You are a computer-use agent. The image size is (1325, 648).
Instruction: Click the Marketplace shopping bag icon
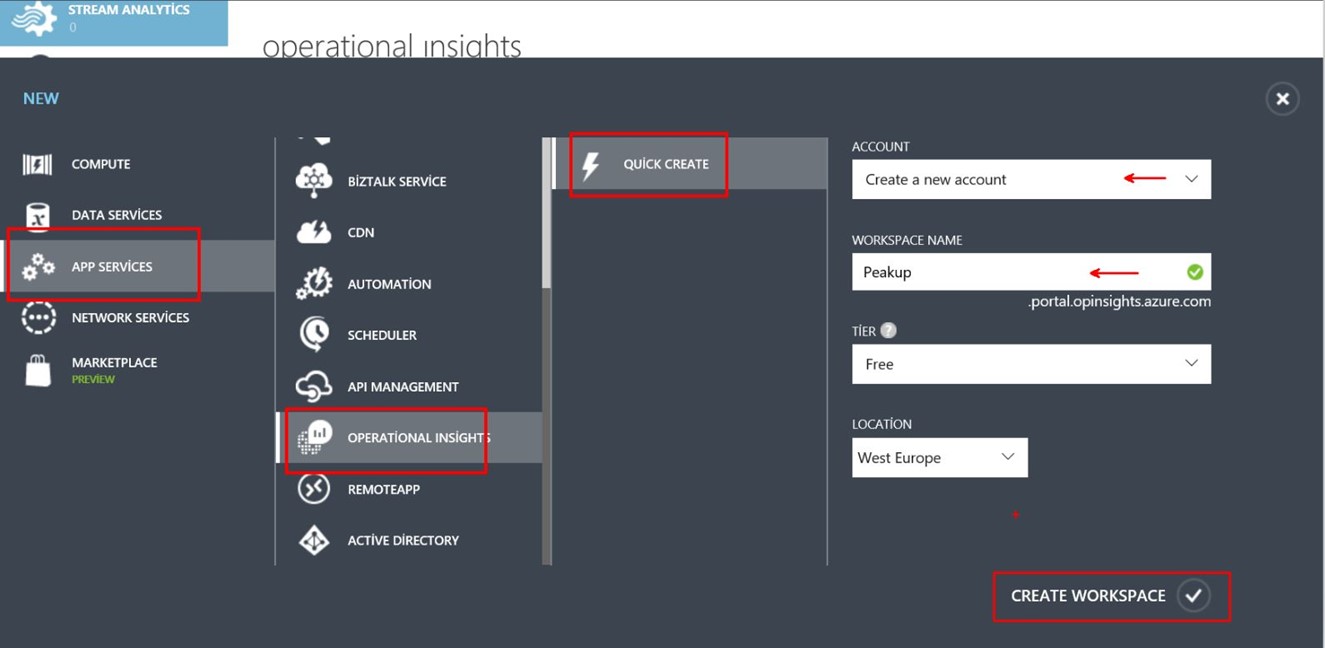(x=38, y=370)
